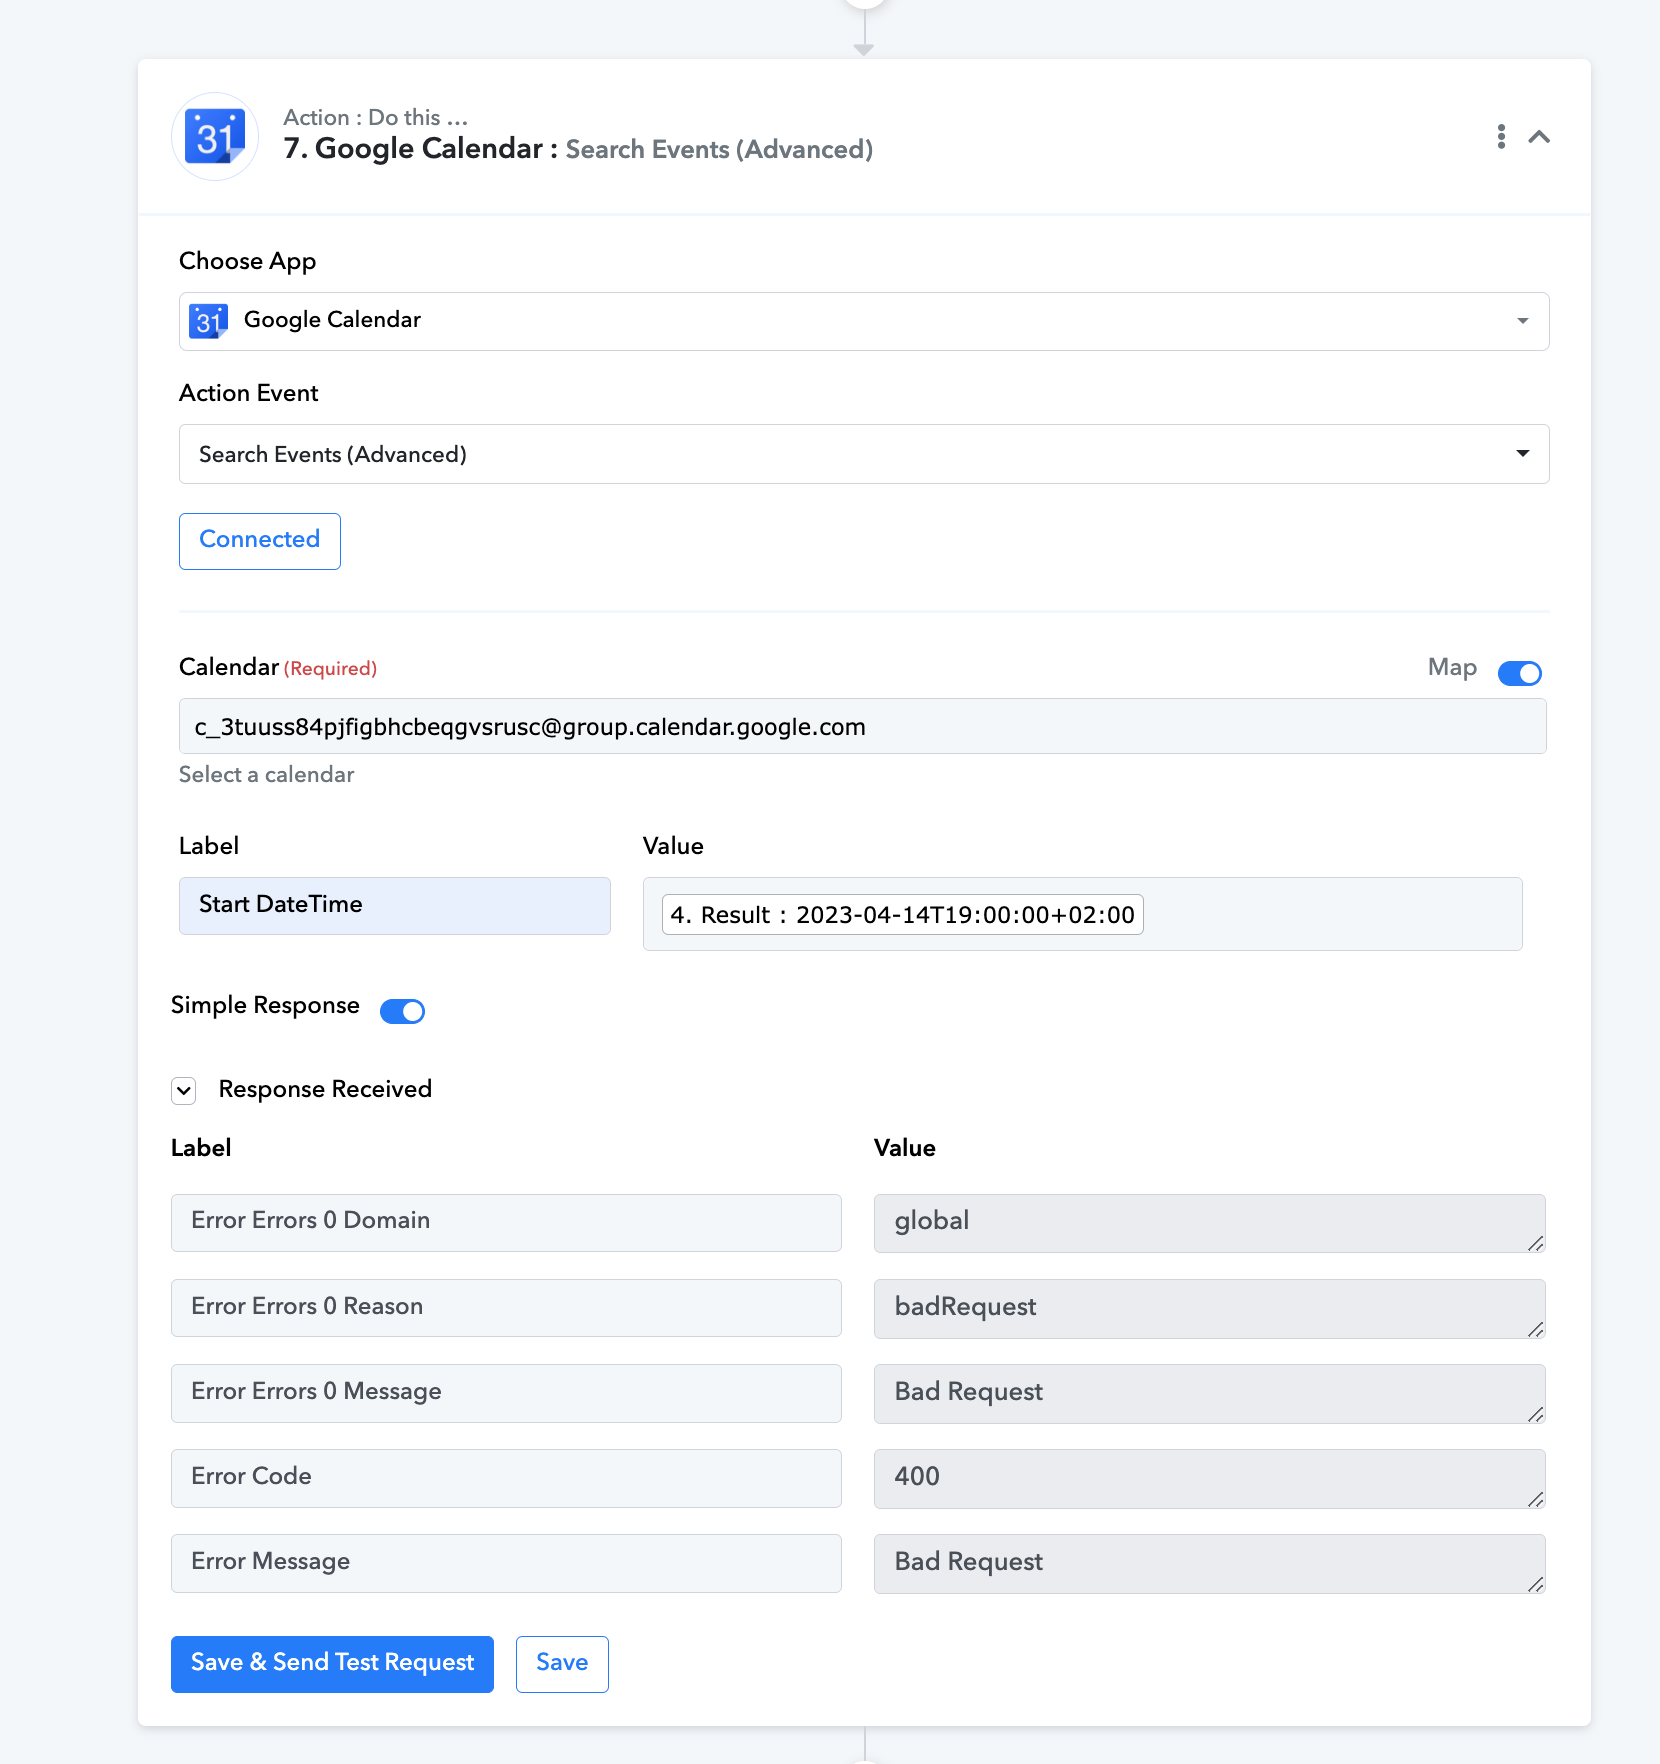Toggle the Calendar Map switch

point(1519,673)
